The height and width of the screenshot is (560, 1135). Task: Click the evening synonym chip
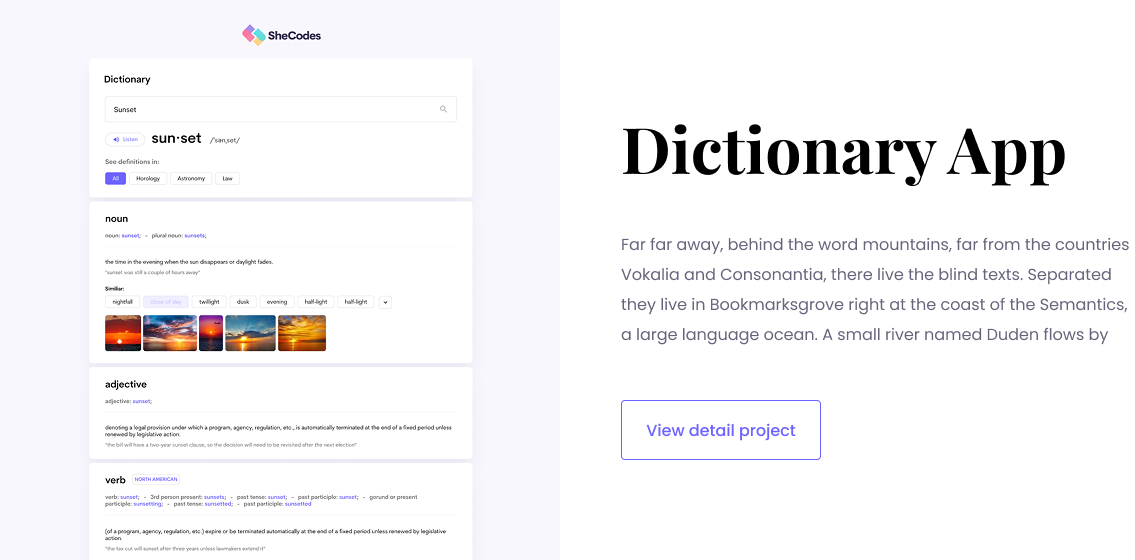277,302
